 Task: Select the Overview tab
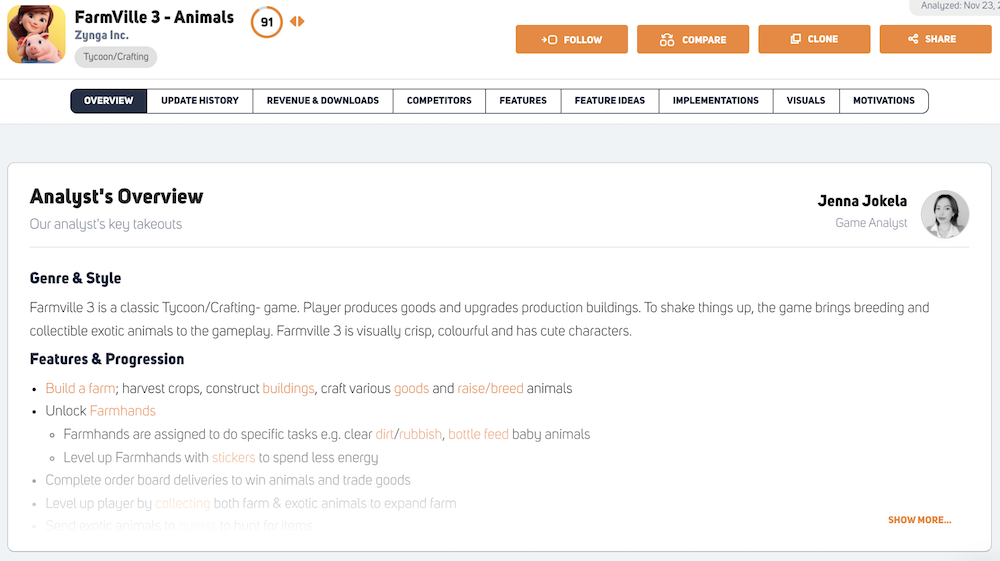(x=108, y=101)
